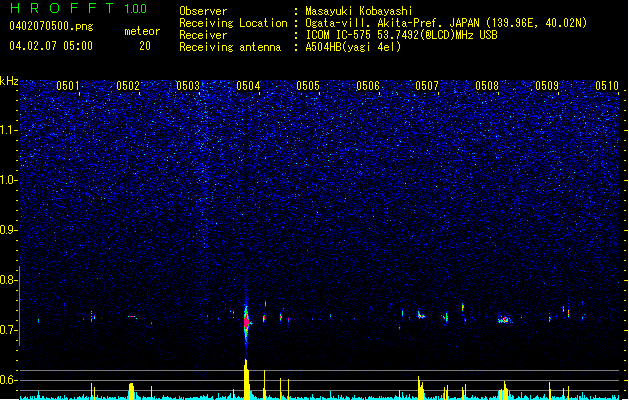The width and height of the screenshot is (629, 400).
Task: Click the "Receiver" field label
Action: [203, 35]
